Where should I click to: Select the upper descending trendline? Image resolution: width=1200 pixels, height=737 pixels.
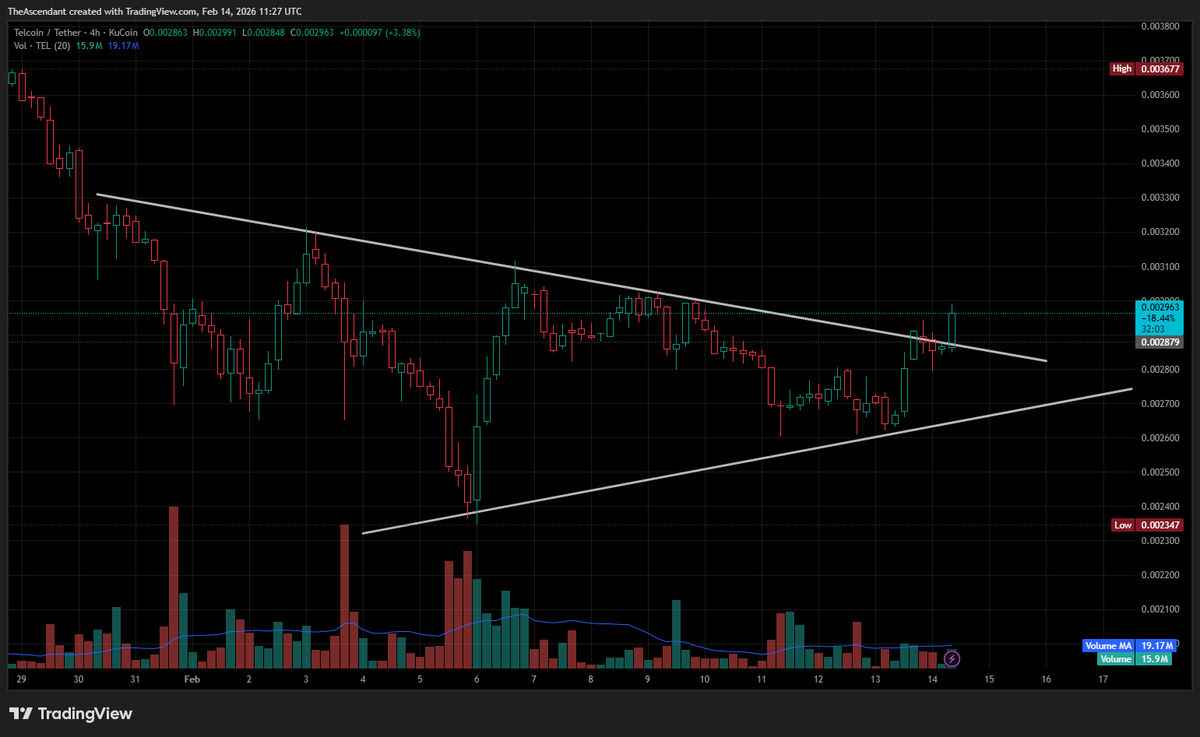click(x=571, y=277)
